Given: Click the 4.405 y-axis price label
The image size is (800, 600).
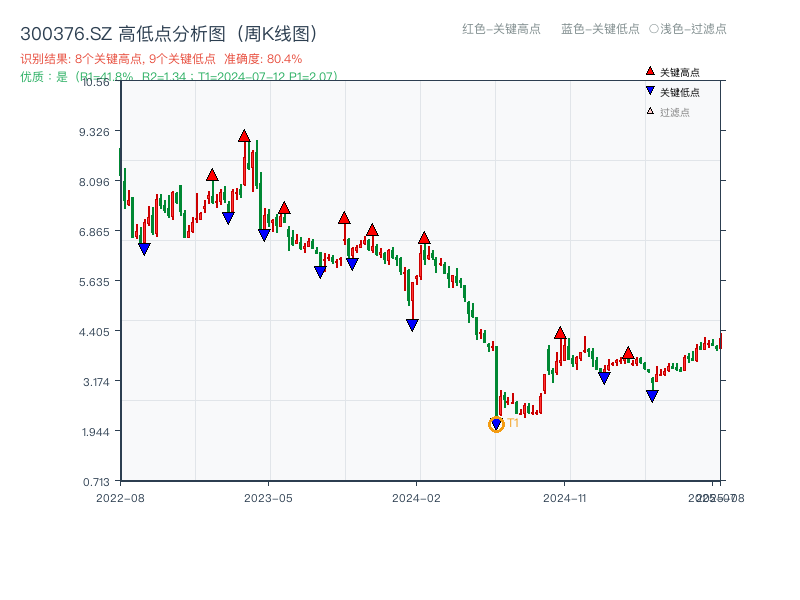Looking at the screenshot, I should [x=99, y=331].
